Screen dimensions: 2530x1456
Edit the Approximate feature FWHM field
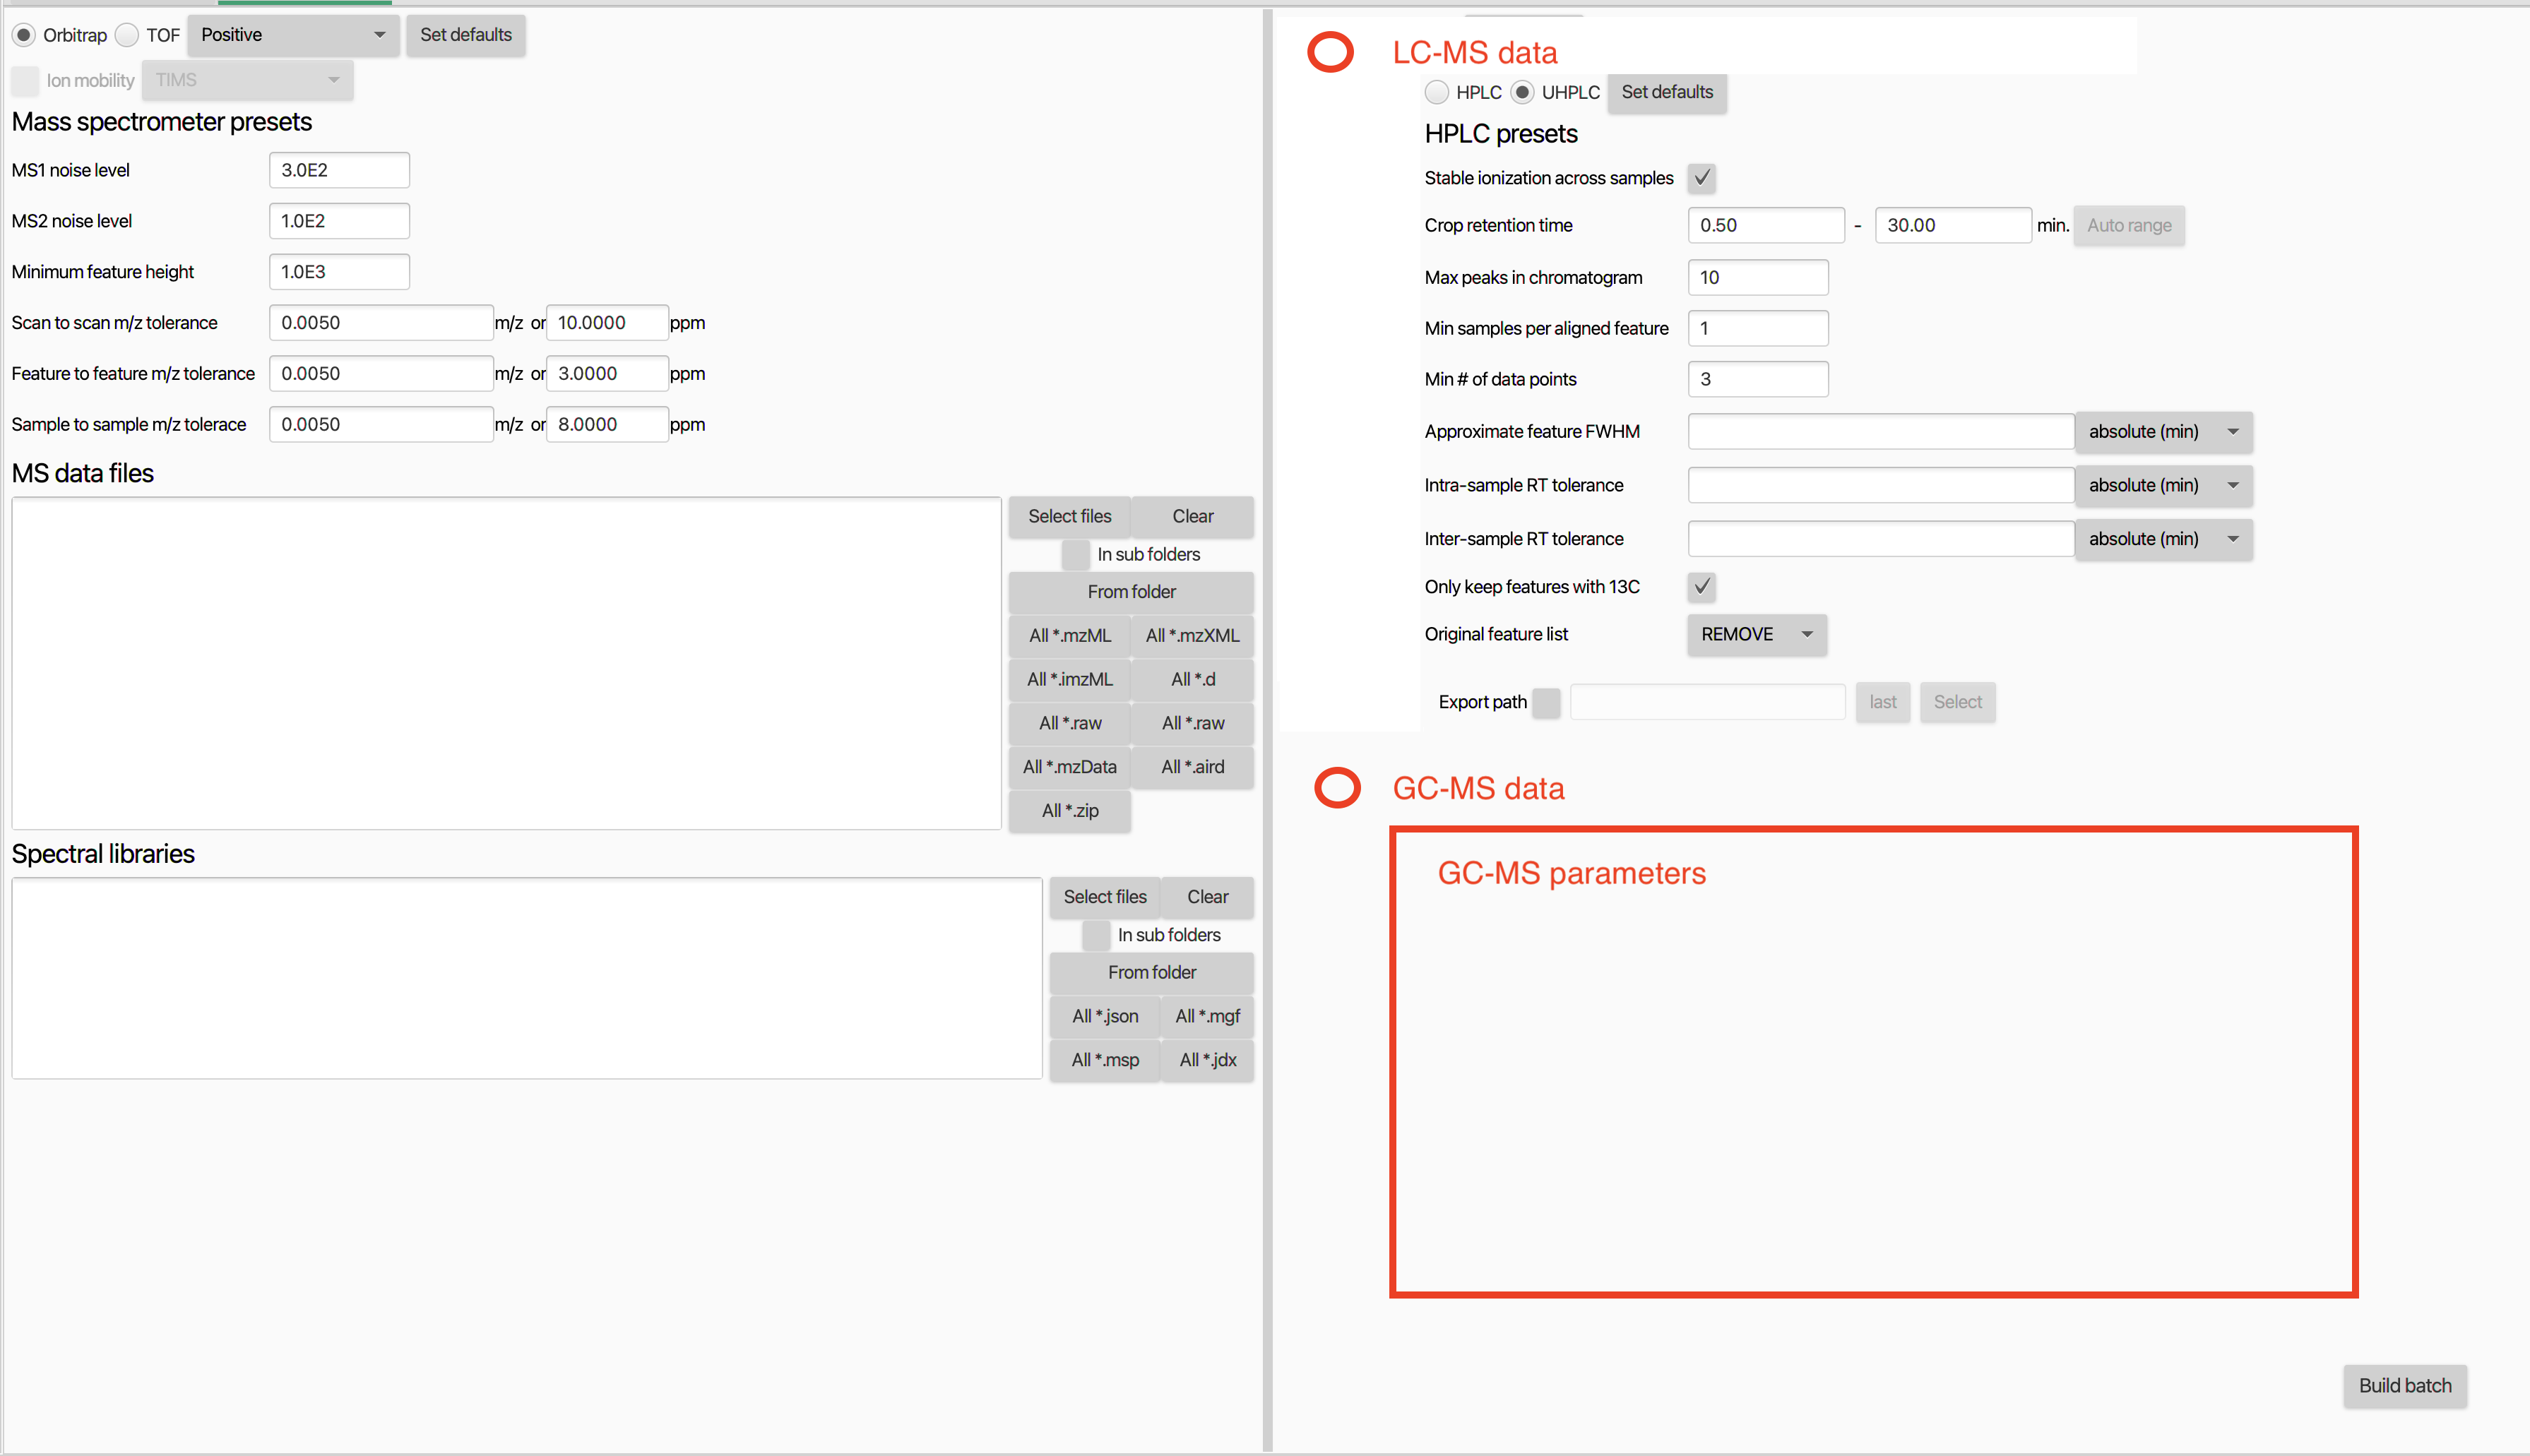click(x=1880, y=431)
